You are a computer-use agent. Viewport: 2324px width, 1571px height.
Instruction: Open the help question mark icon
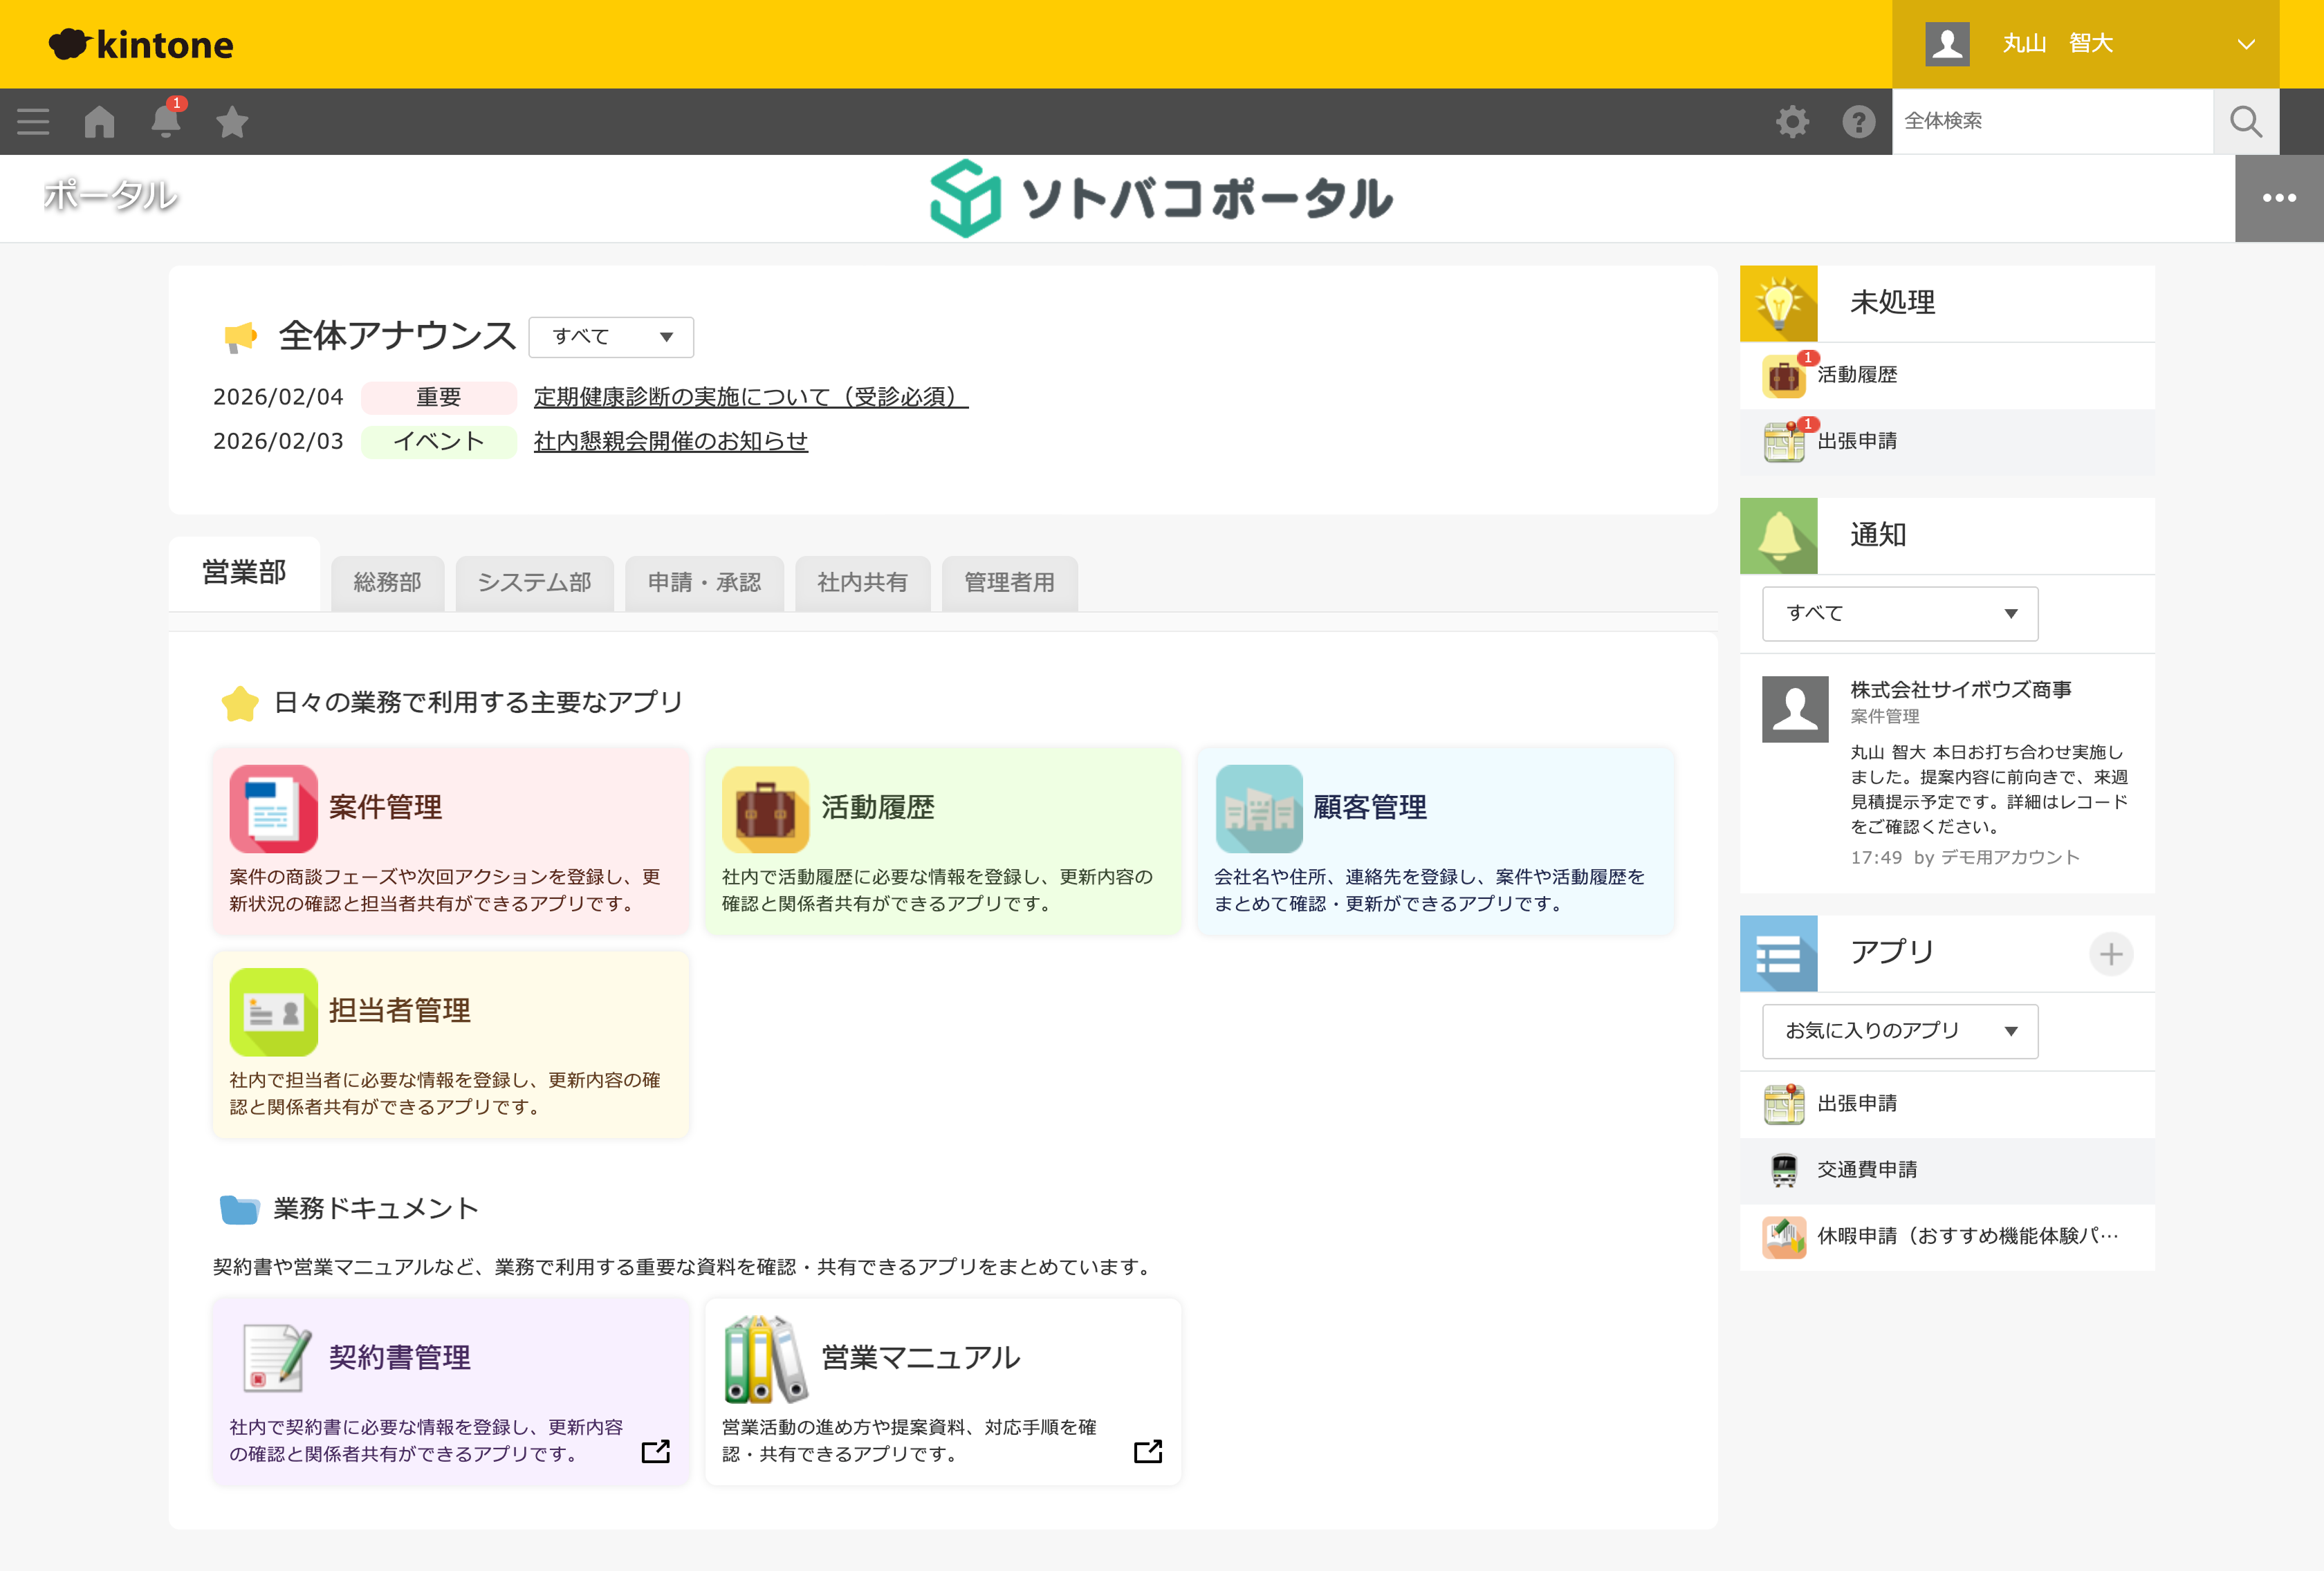1858,121
